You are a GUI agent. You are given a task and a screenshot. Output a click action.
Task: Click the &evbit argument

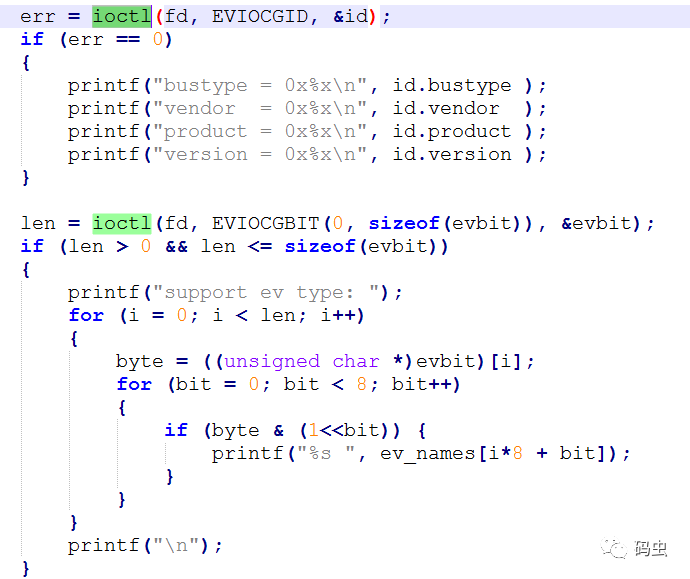tap(596, 223)
